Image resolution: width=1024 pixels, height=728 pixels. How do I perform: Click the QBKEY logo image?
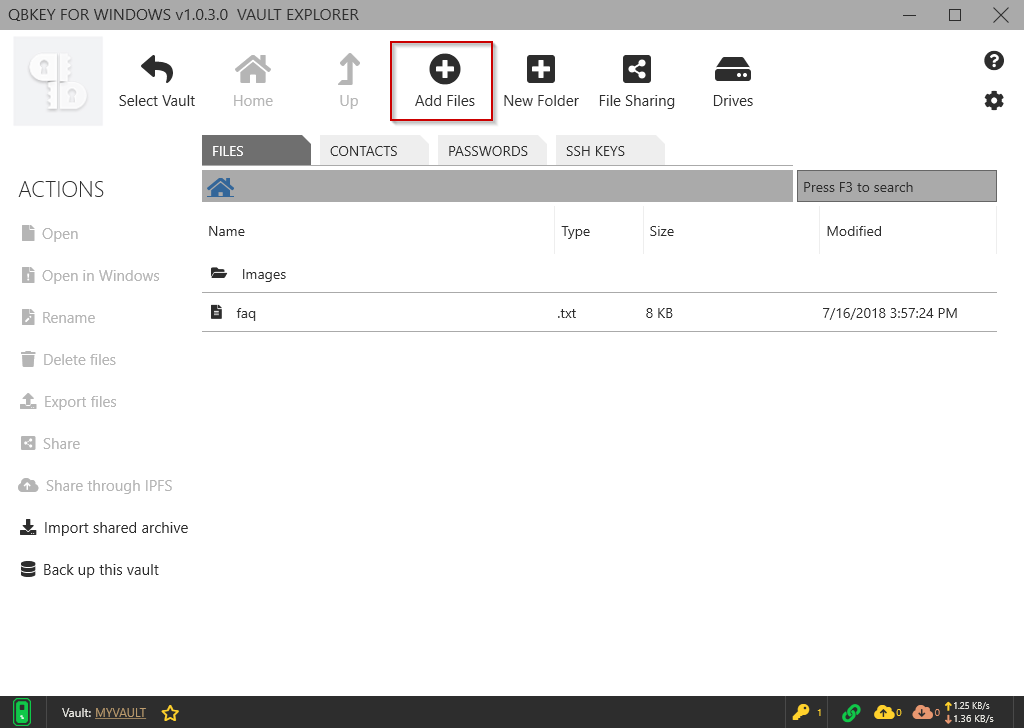[x=58, y=81]
